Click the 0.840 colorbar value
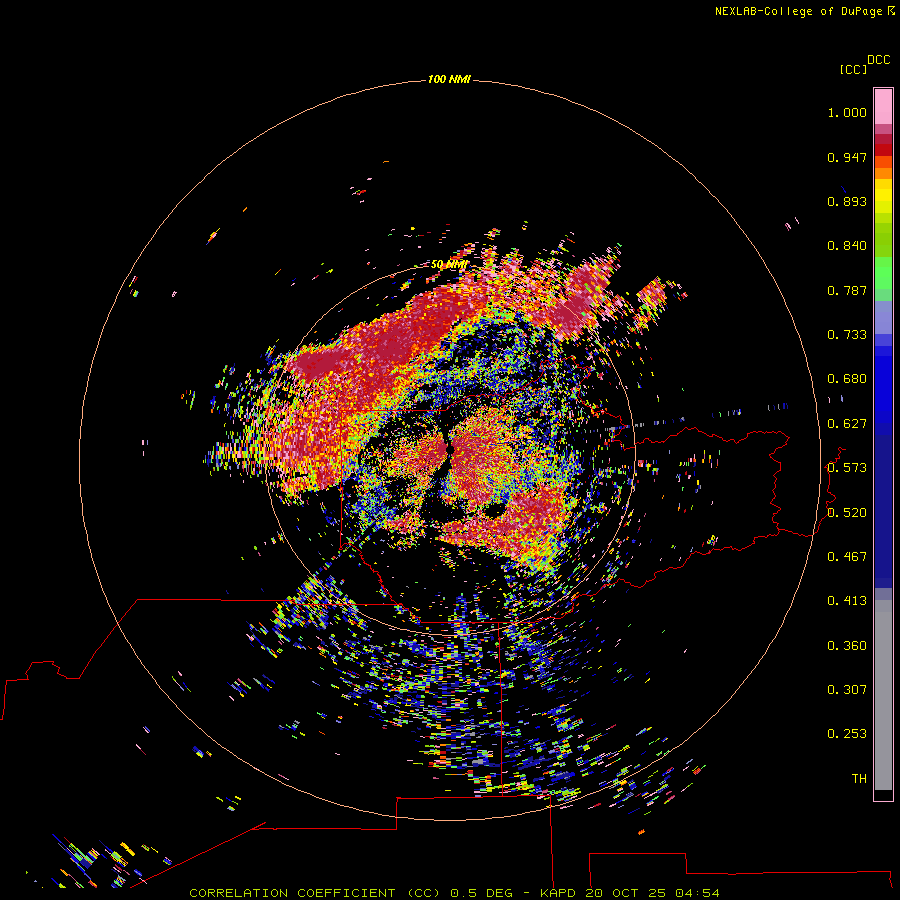Screen dimensions: 900x900 [x=847, y=246]
